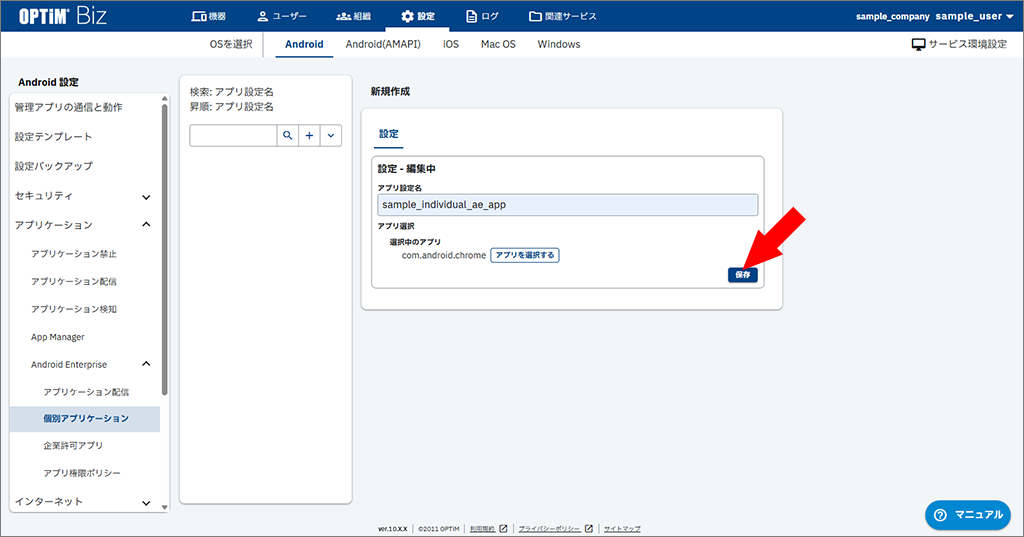Click the 新規作成 heading
The image size is (1024, 537).
click(x=390, y=91)
